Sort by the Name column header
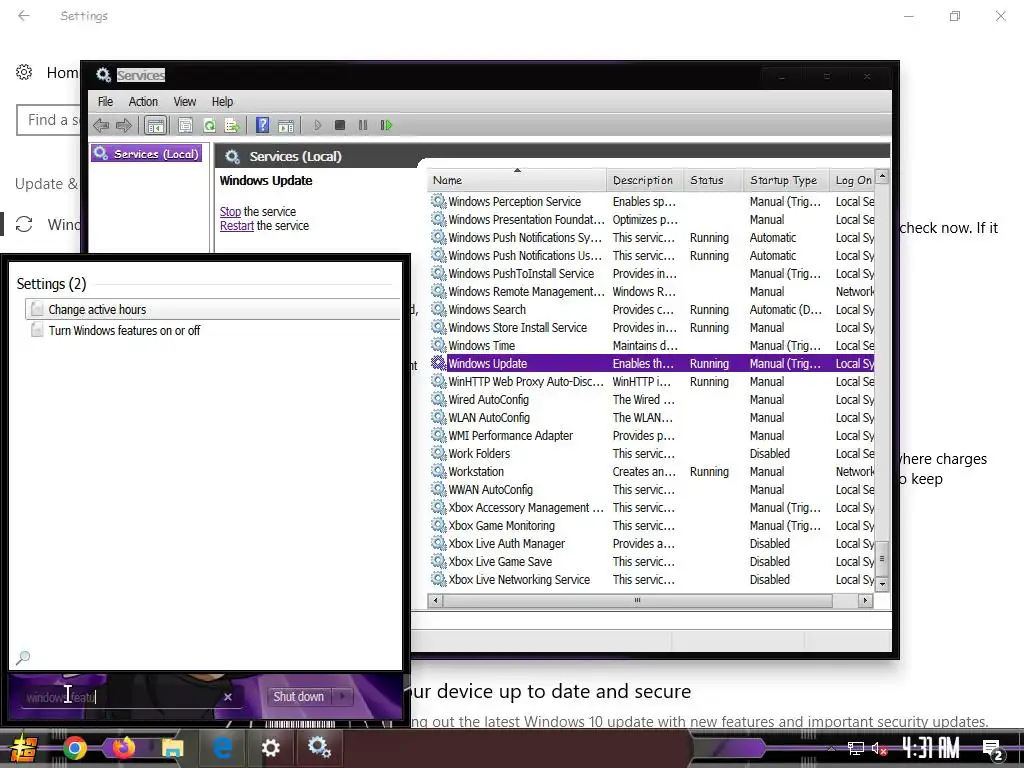 517,180
